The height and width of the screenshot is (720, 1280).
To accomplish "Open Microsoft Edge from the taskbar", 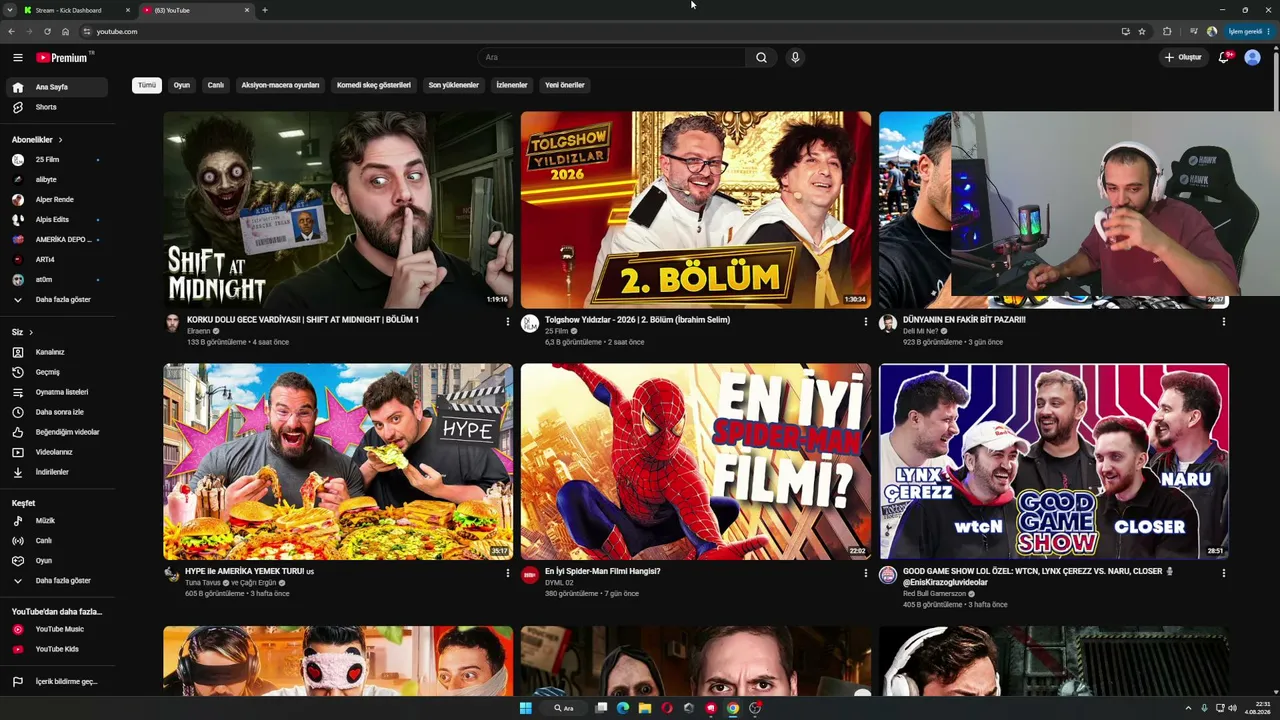I will (623, 708).
